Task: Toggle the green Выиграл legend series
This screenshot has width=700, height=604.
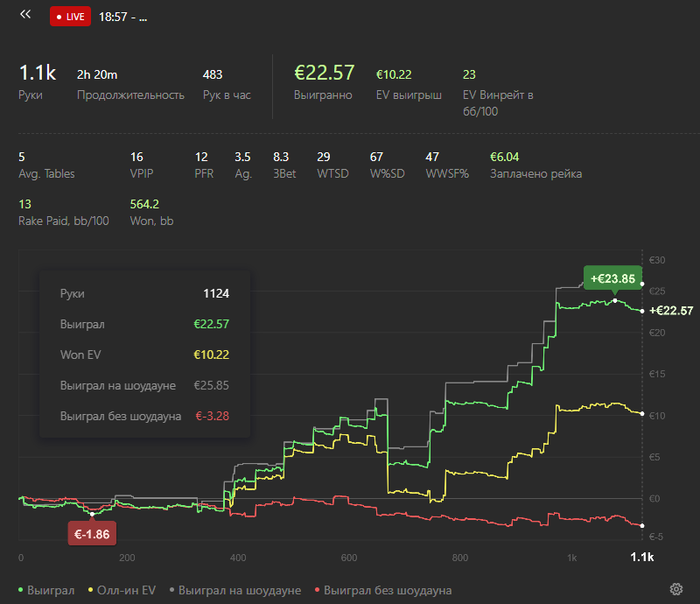Action: pos(46,590)
